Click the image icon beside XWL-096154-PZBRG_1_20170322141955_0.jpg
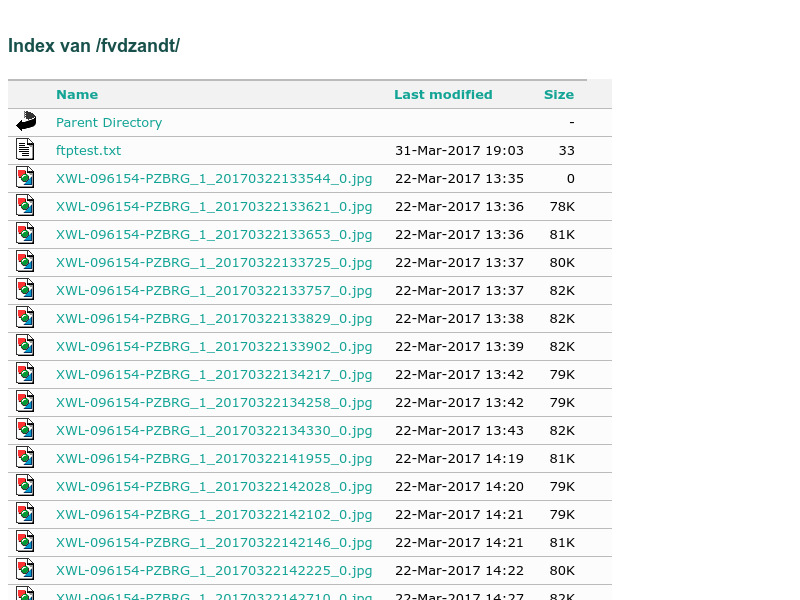Viewport: 800px width, 600px height. coord(25,457)
